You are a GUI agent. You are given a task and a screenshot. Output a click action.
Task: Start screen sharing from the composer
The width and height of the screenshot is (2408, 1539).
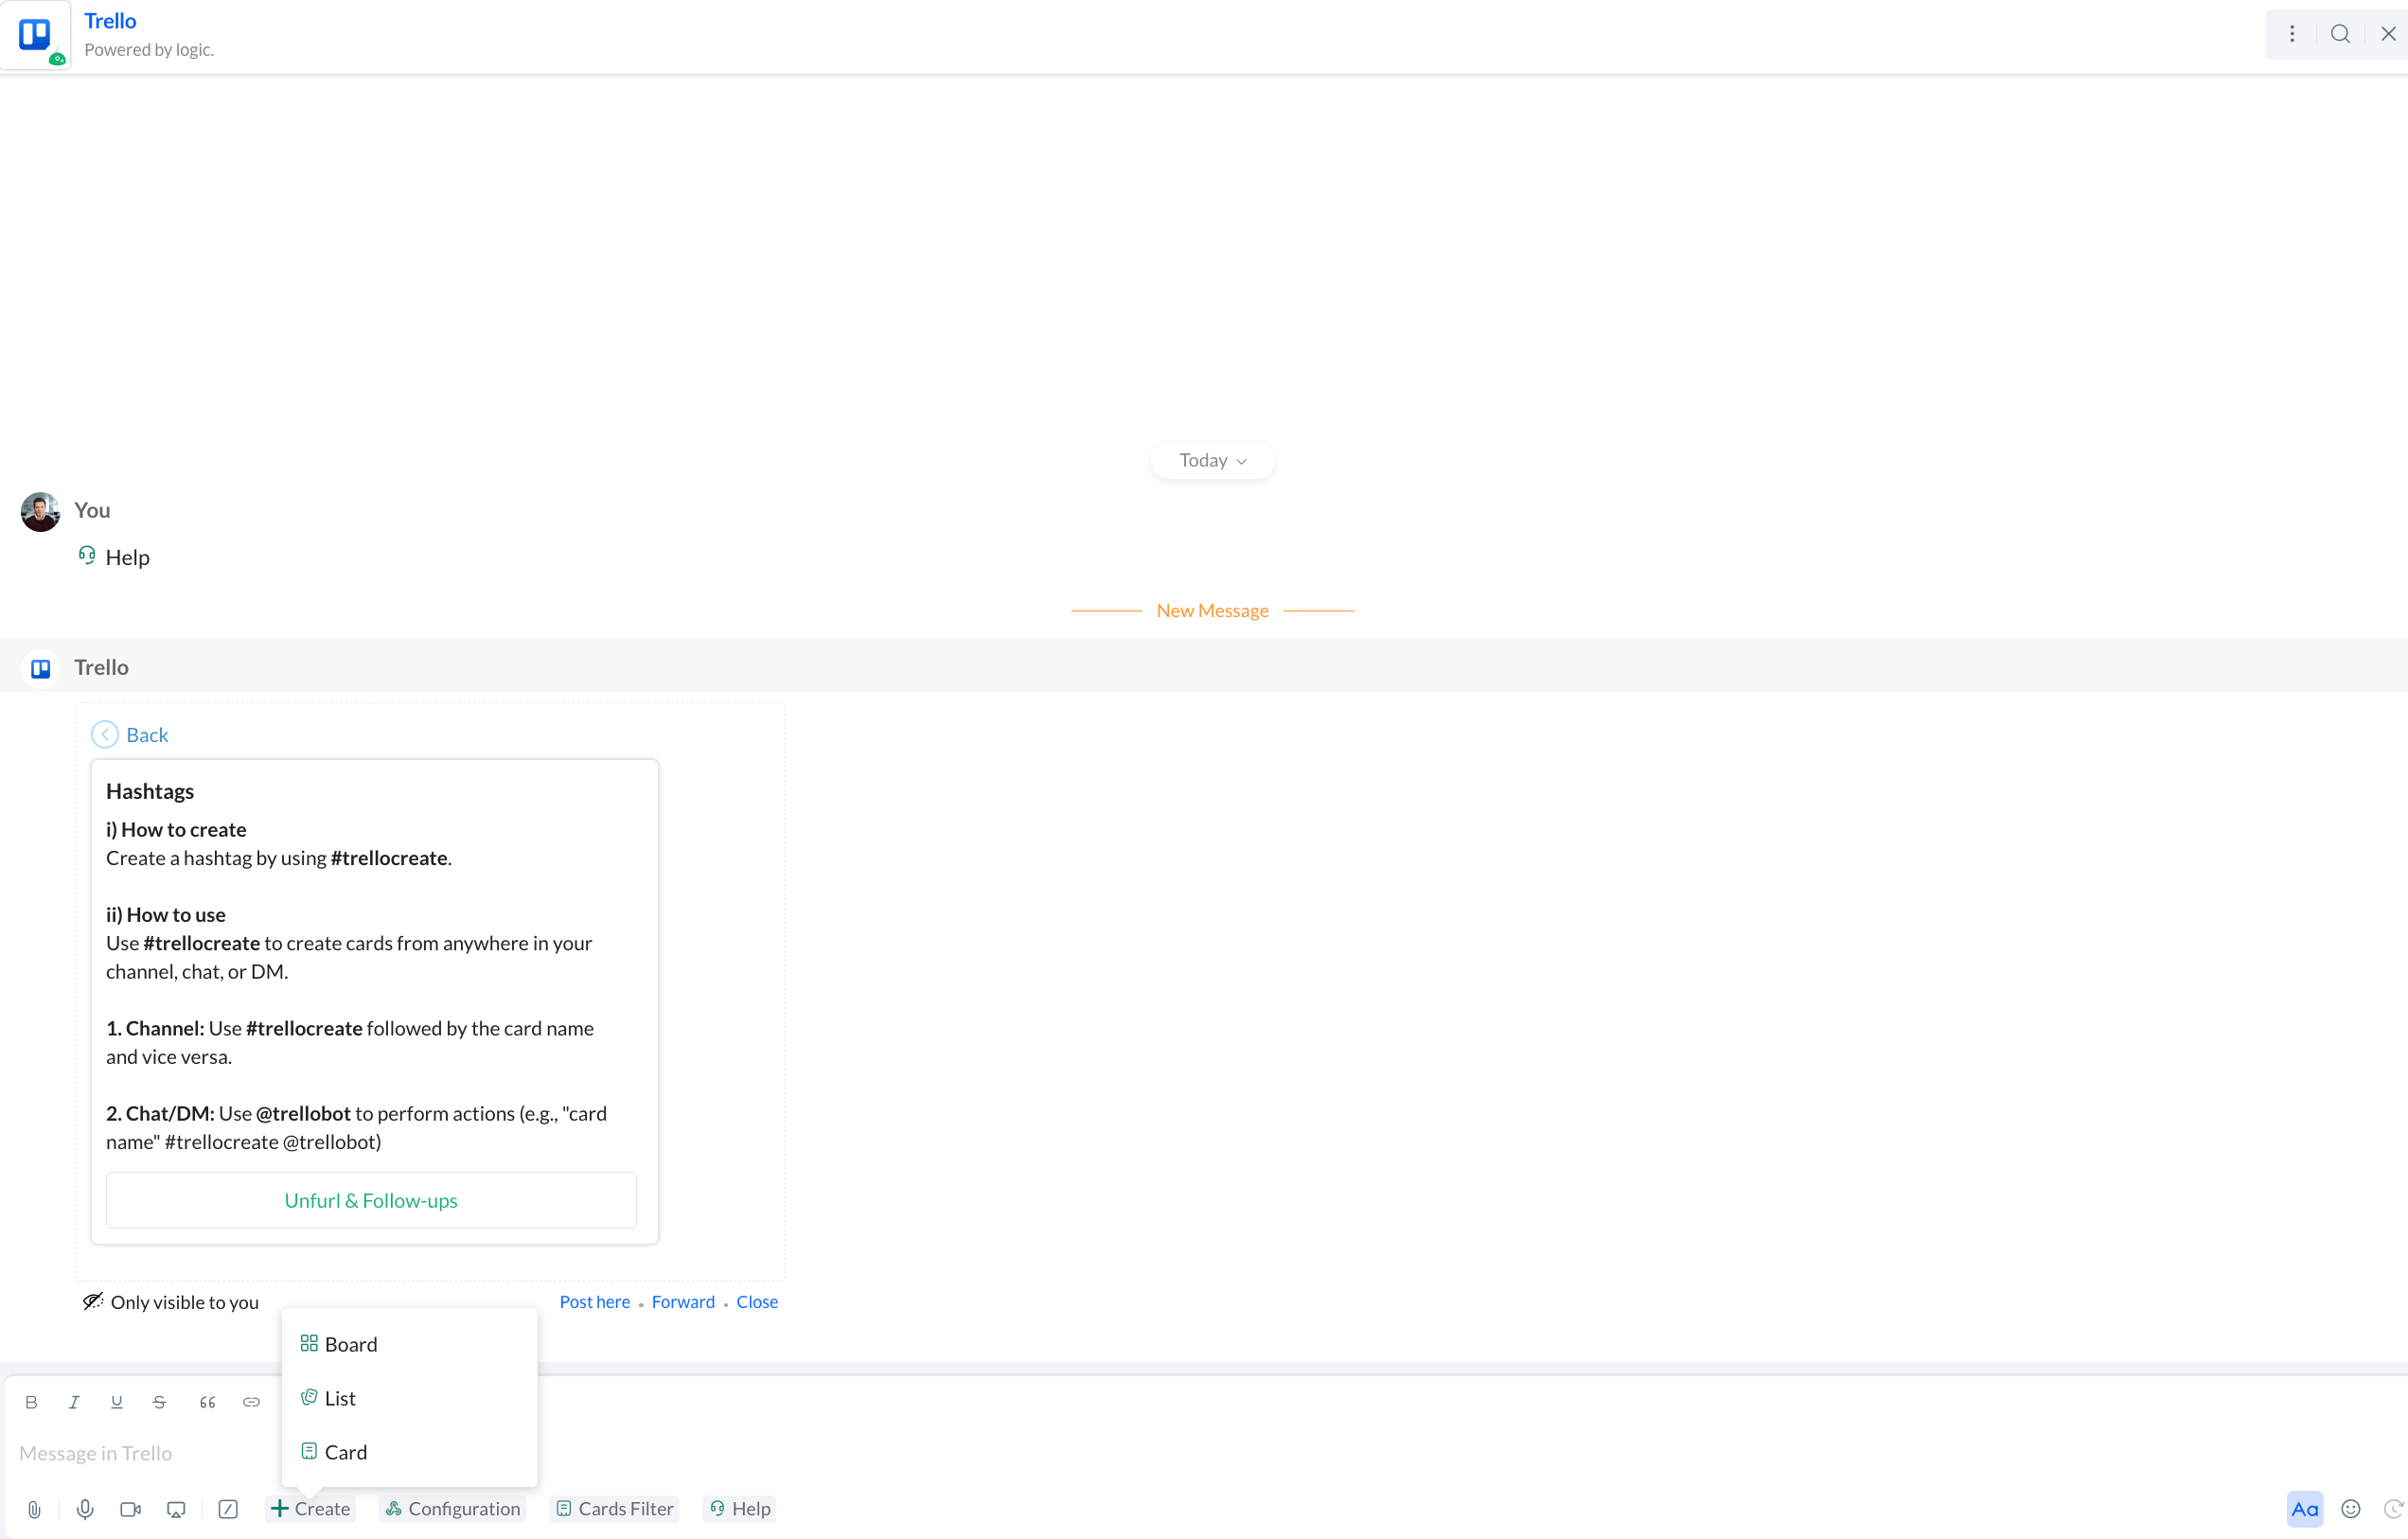coord(176,1509)
